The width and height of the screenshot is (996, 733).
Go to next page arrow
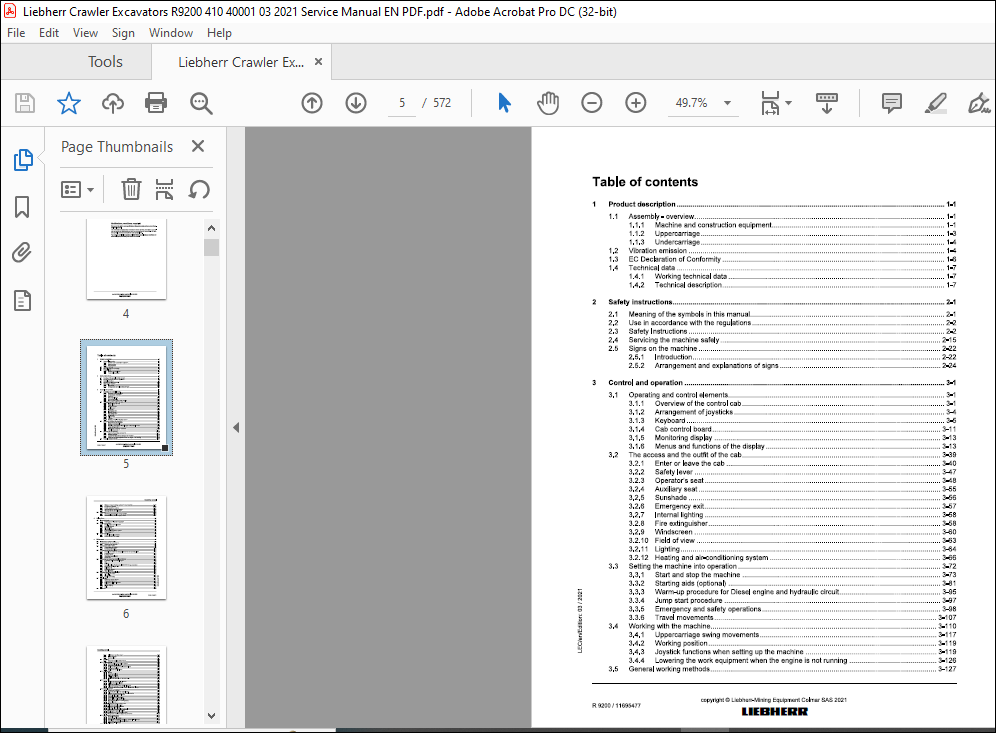pyautogui.click(x=356, y=103)
